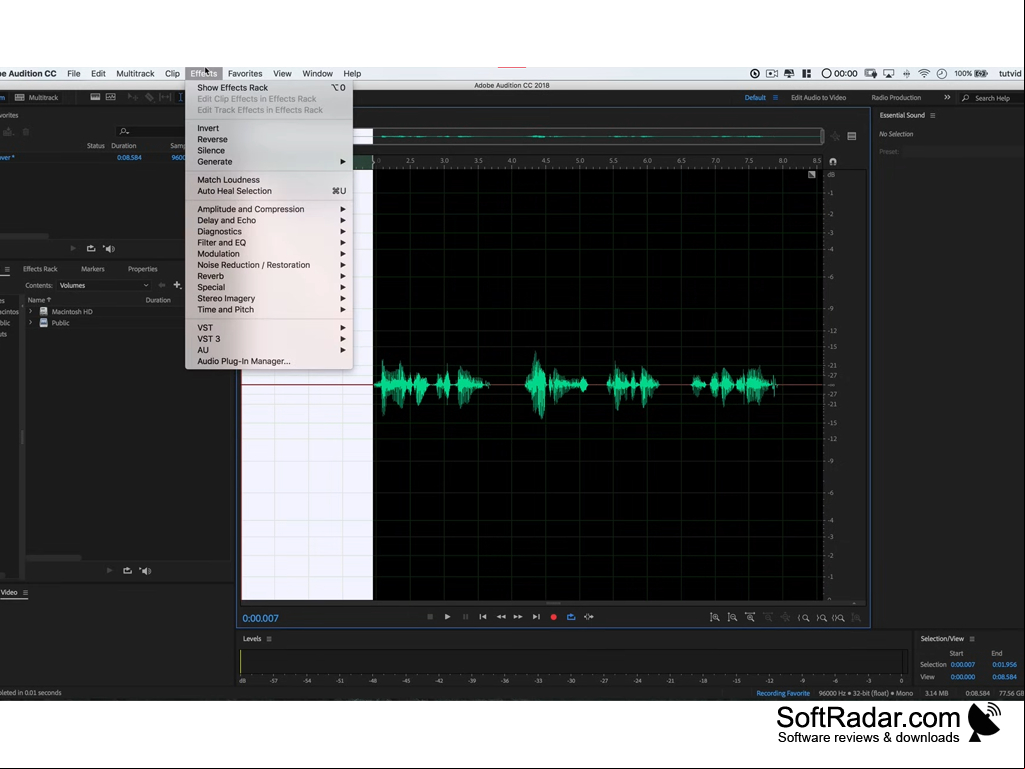Click the Stop transport button
Image resolution: width=1025 pixels, height=769 pixels.
point(429,617)
